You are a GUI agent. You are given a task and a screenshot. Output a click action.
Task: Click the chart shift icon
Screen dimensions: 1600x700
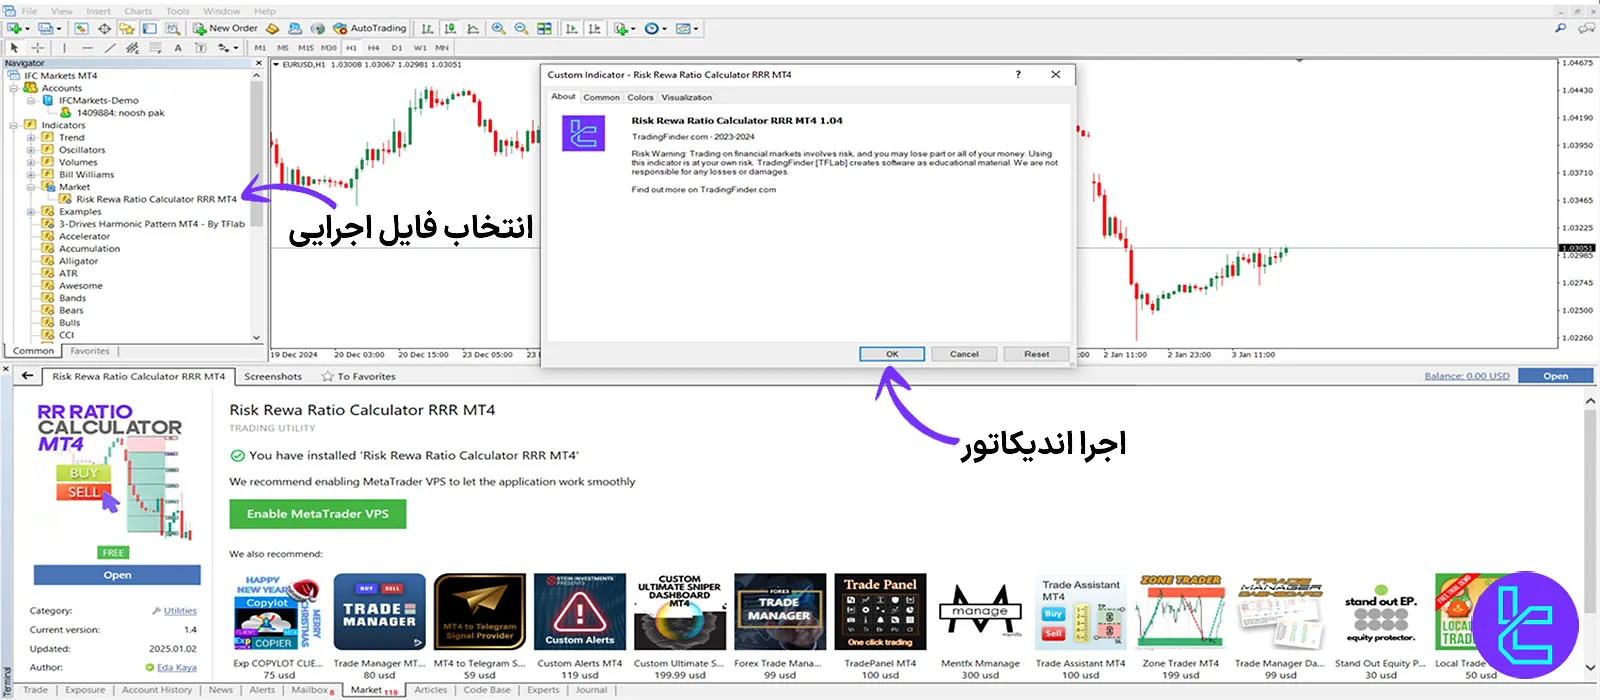coord(594,28)
